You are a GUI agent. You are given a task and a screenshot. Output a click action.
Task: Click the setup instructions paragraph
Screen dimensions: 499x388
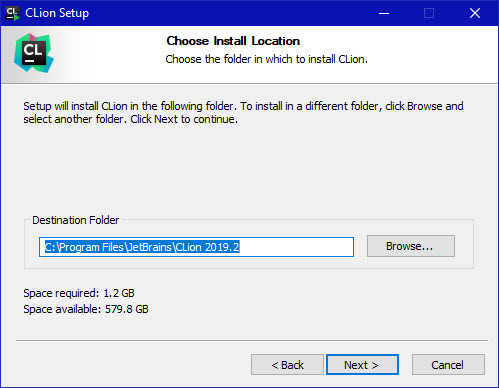pos(243,113)
